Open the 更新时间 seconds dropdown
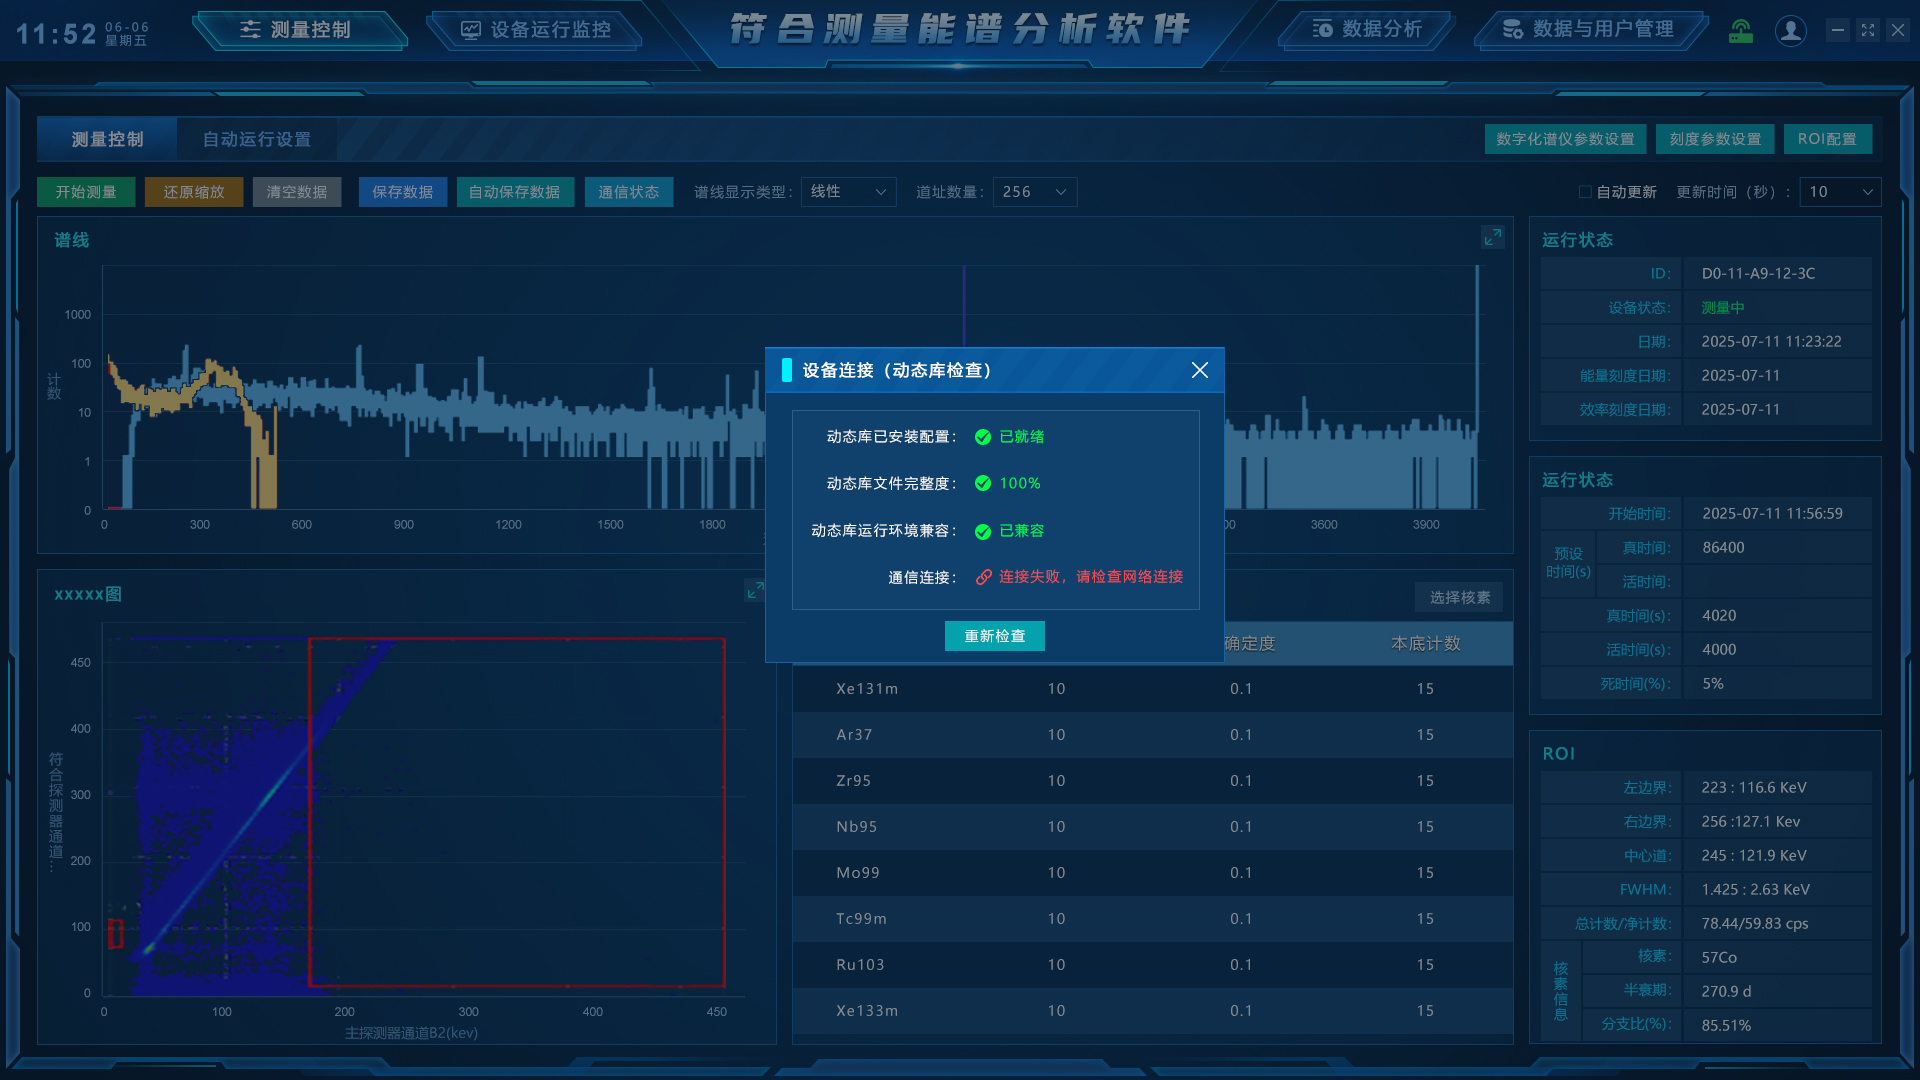The image size is (1920, 1080). 1840,192
